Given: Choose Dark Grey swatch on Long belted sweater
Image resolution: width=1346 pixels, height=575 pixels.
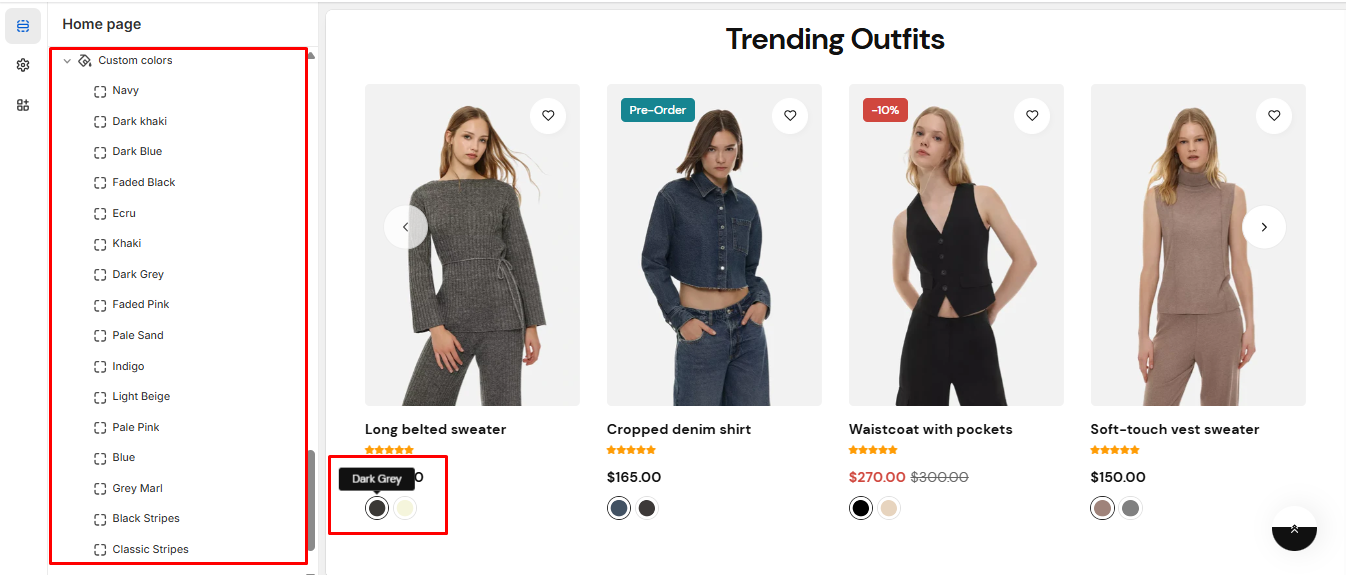Looking at the screenshot, I should coord(377,508).
